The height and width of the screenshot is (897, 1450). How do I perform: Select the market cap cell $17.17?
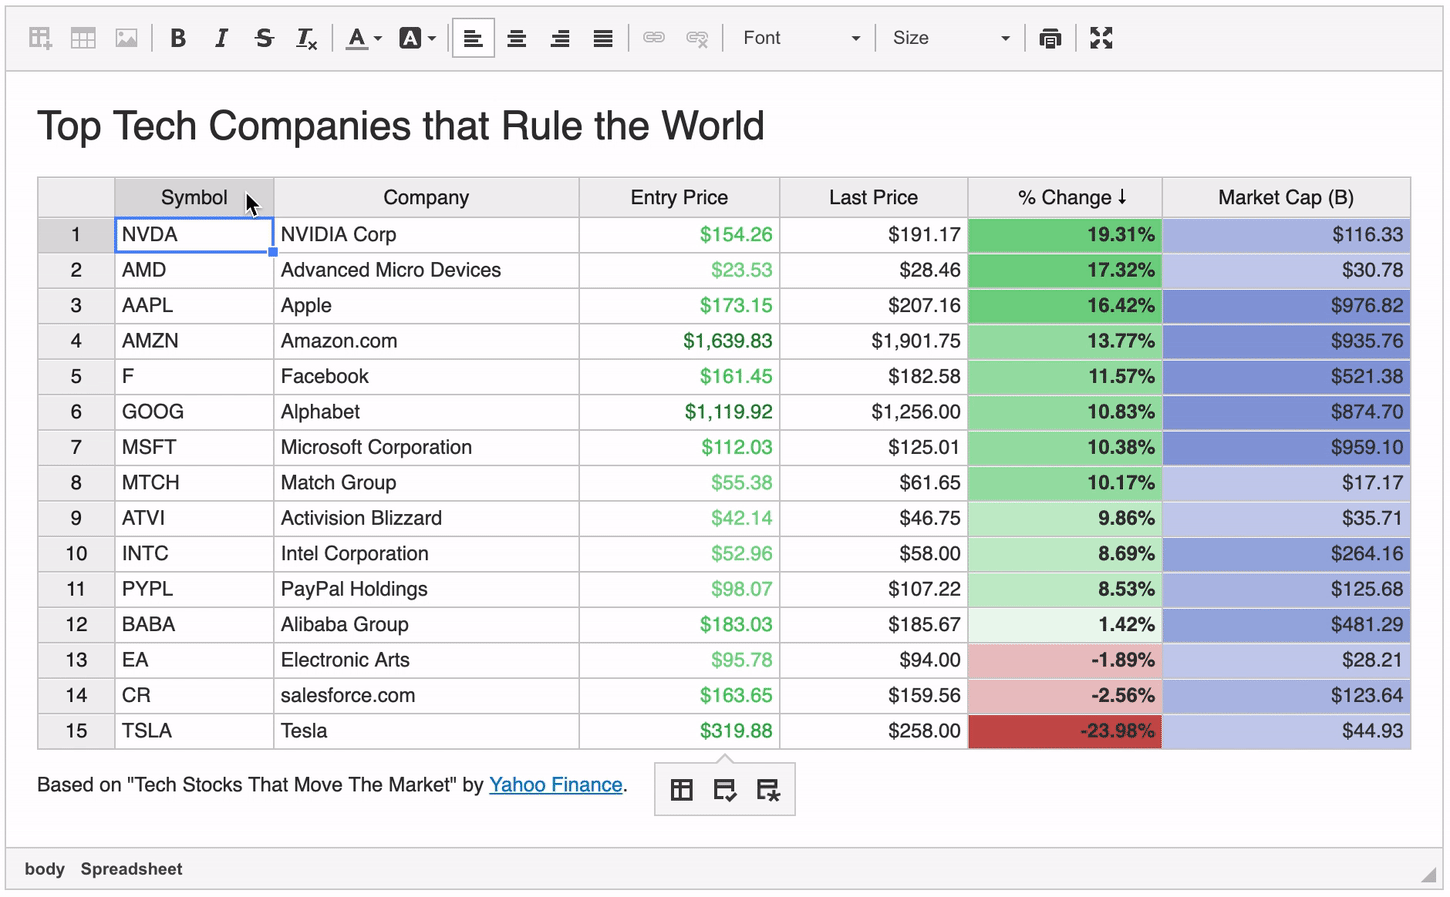[x=1286, y=483]
